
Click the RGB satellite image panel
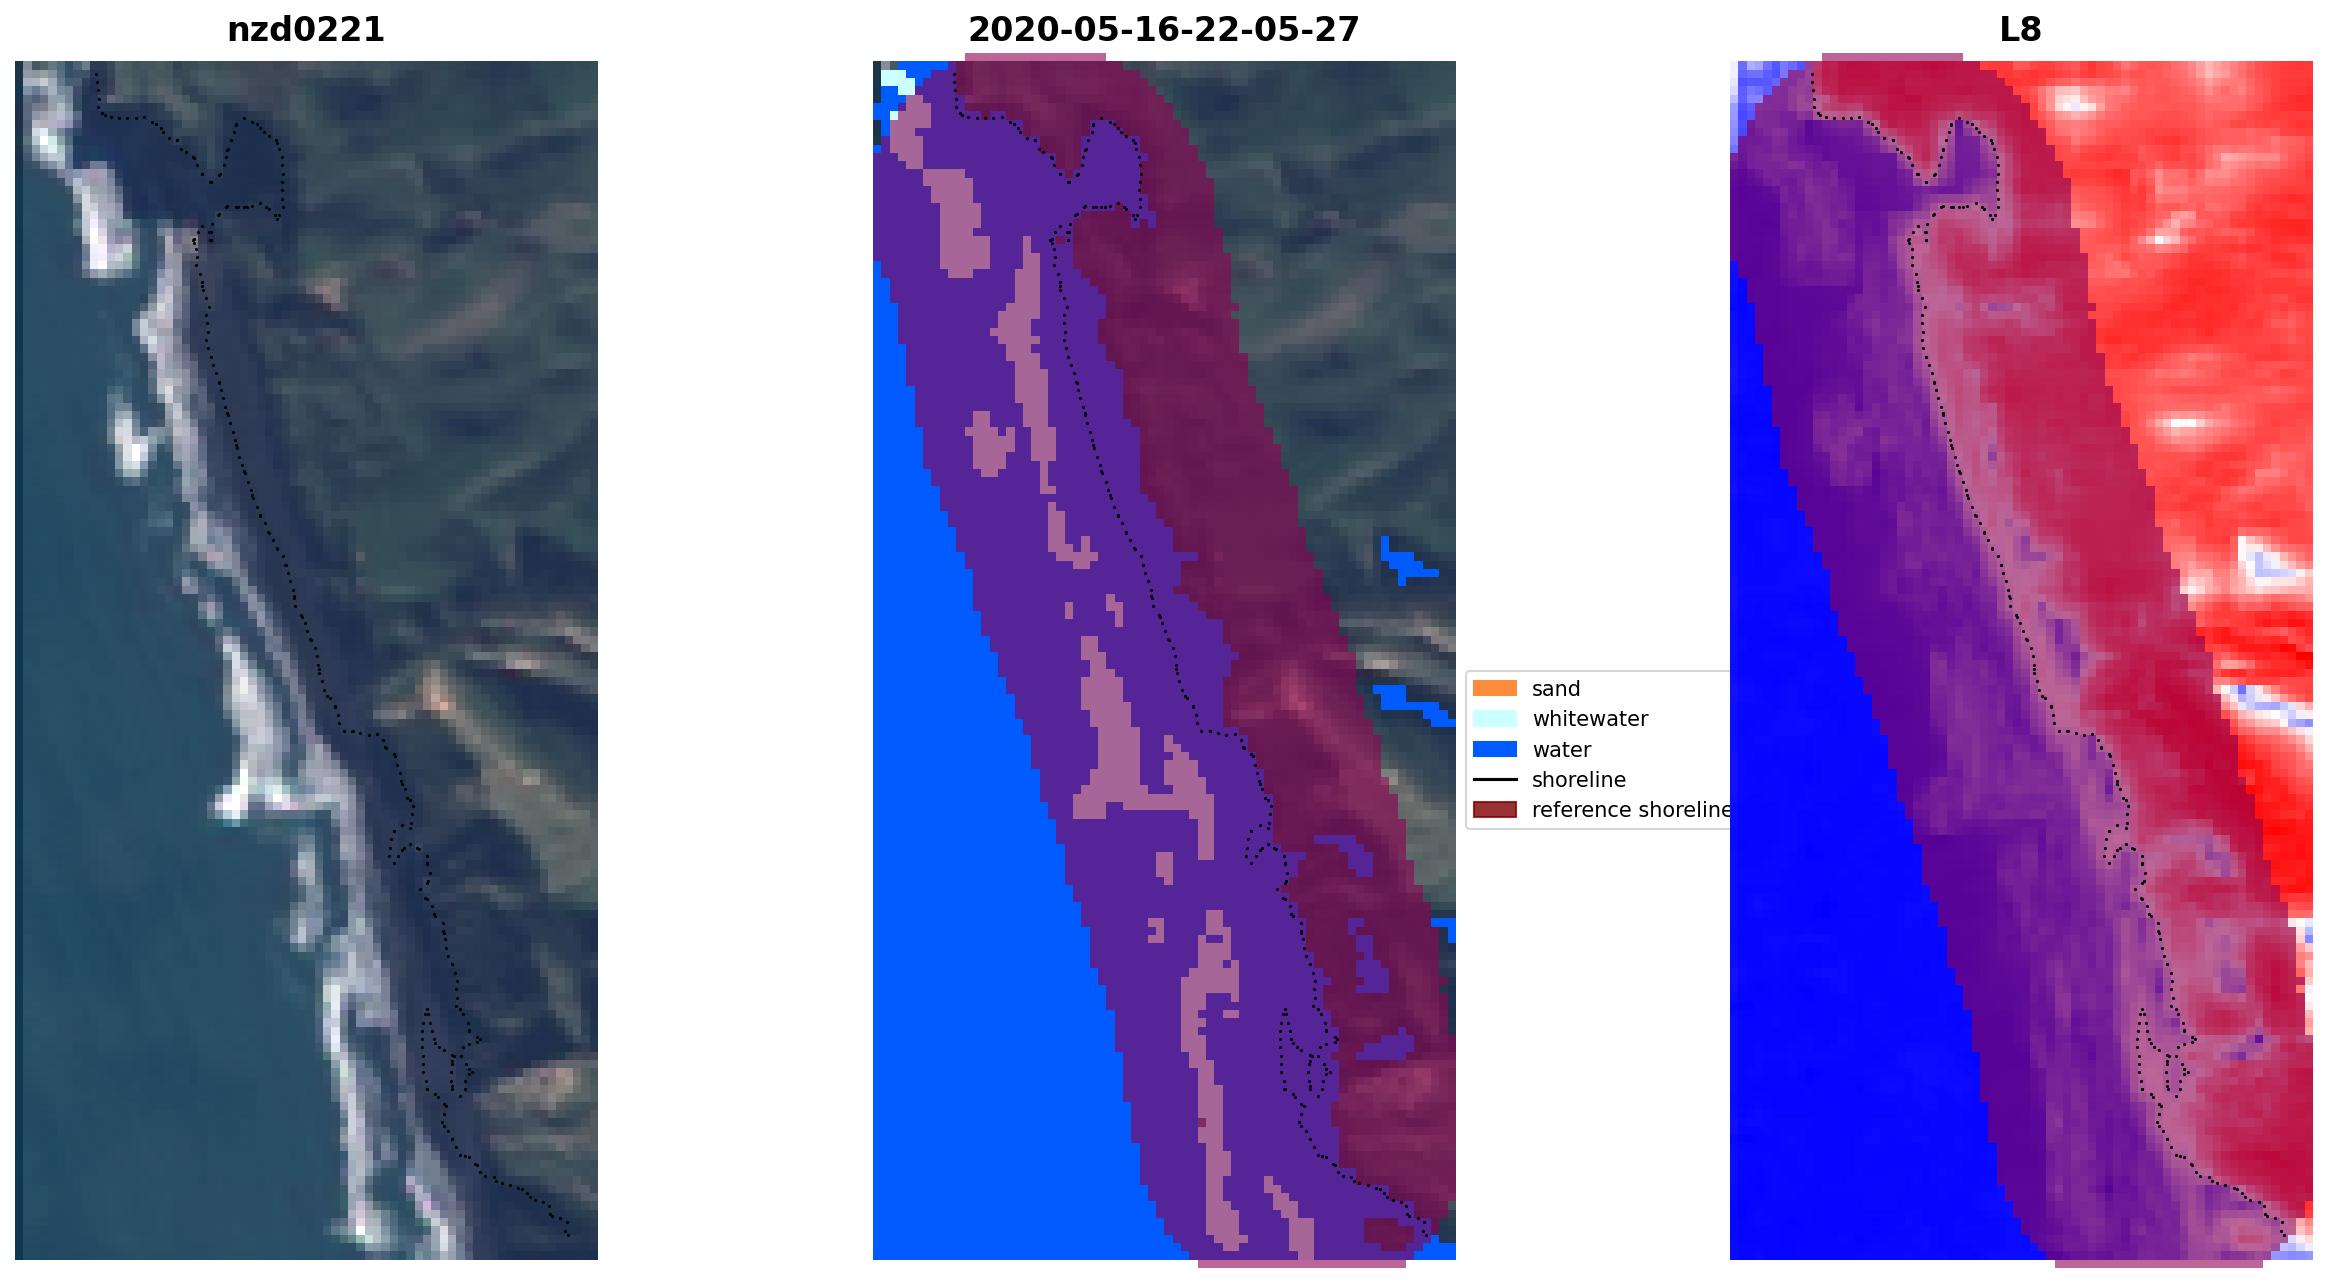pos(306,660)
